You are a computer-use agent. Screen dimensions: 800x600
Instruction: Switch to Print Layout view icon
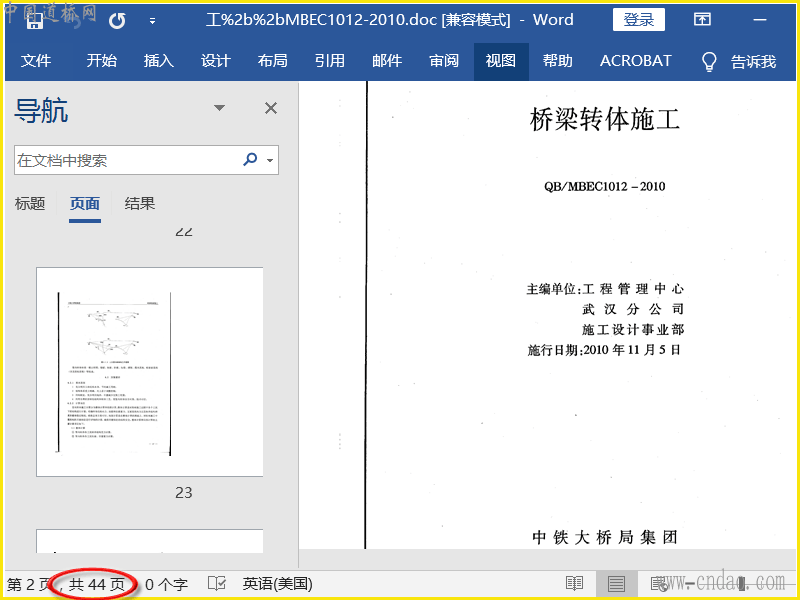point(616,584)
